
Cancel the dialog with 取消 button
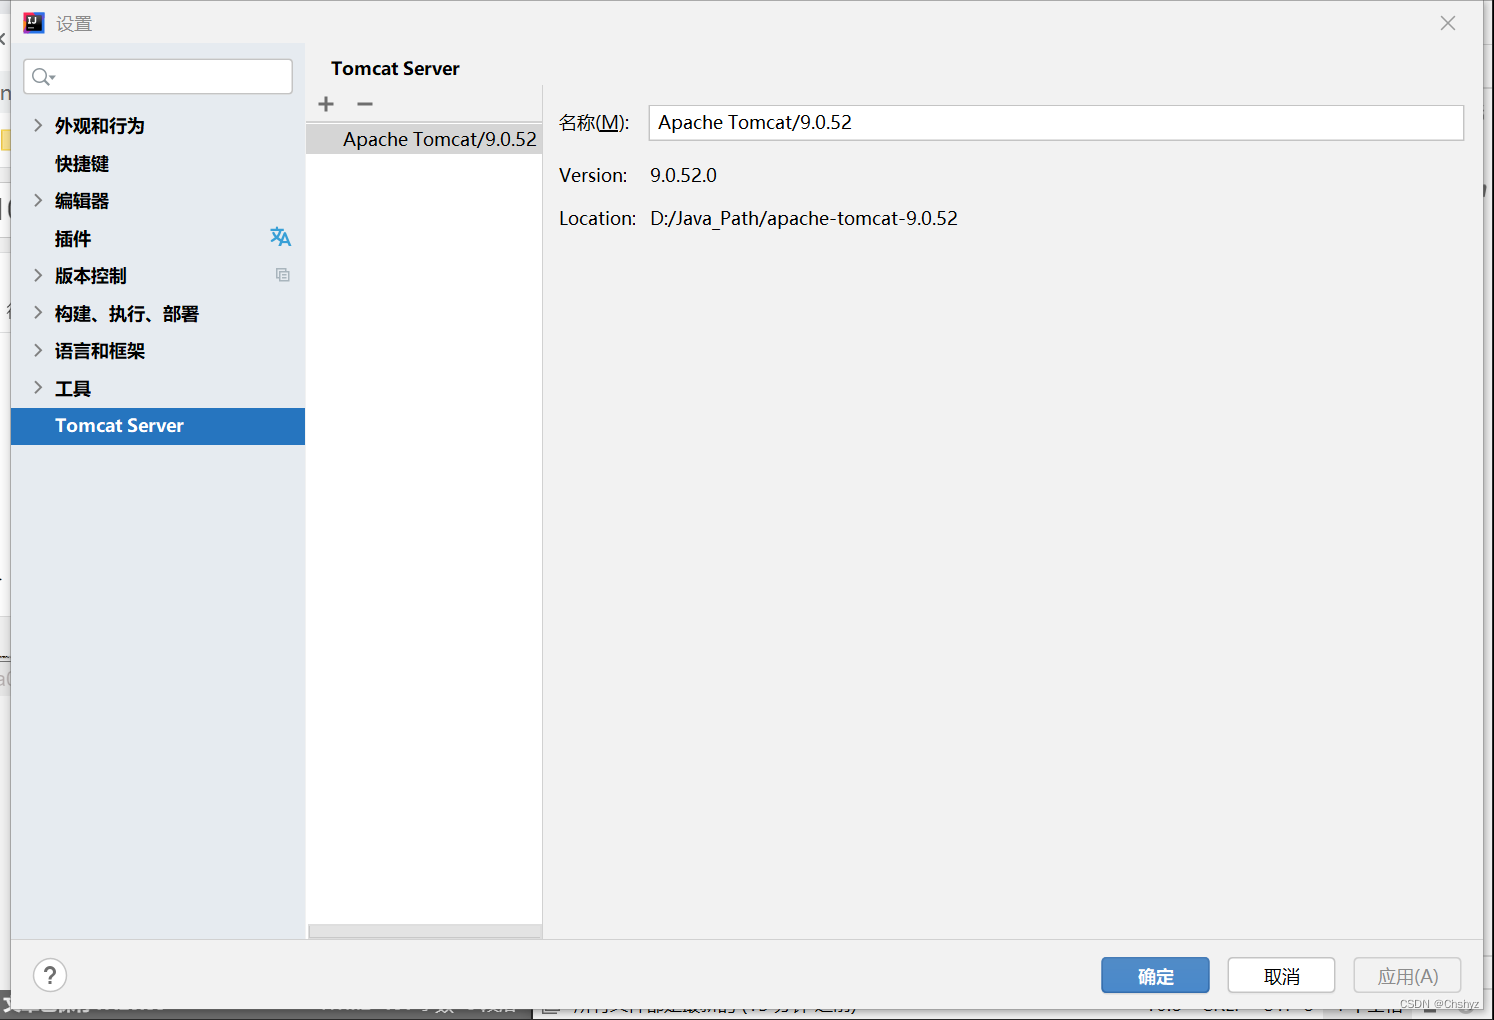coord(1281,976)
